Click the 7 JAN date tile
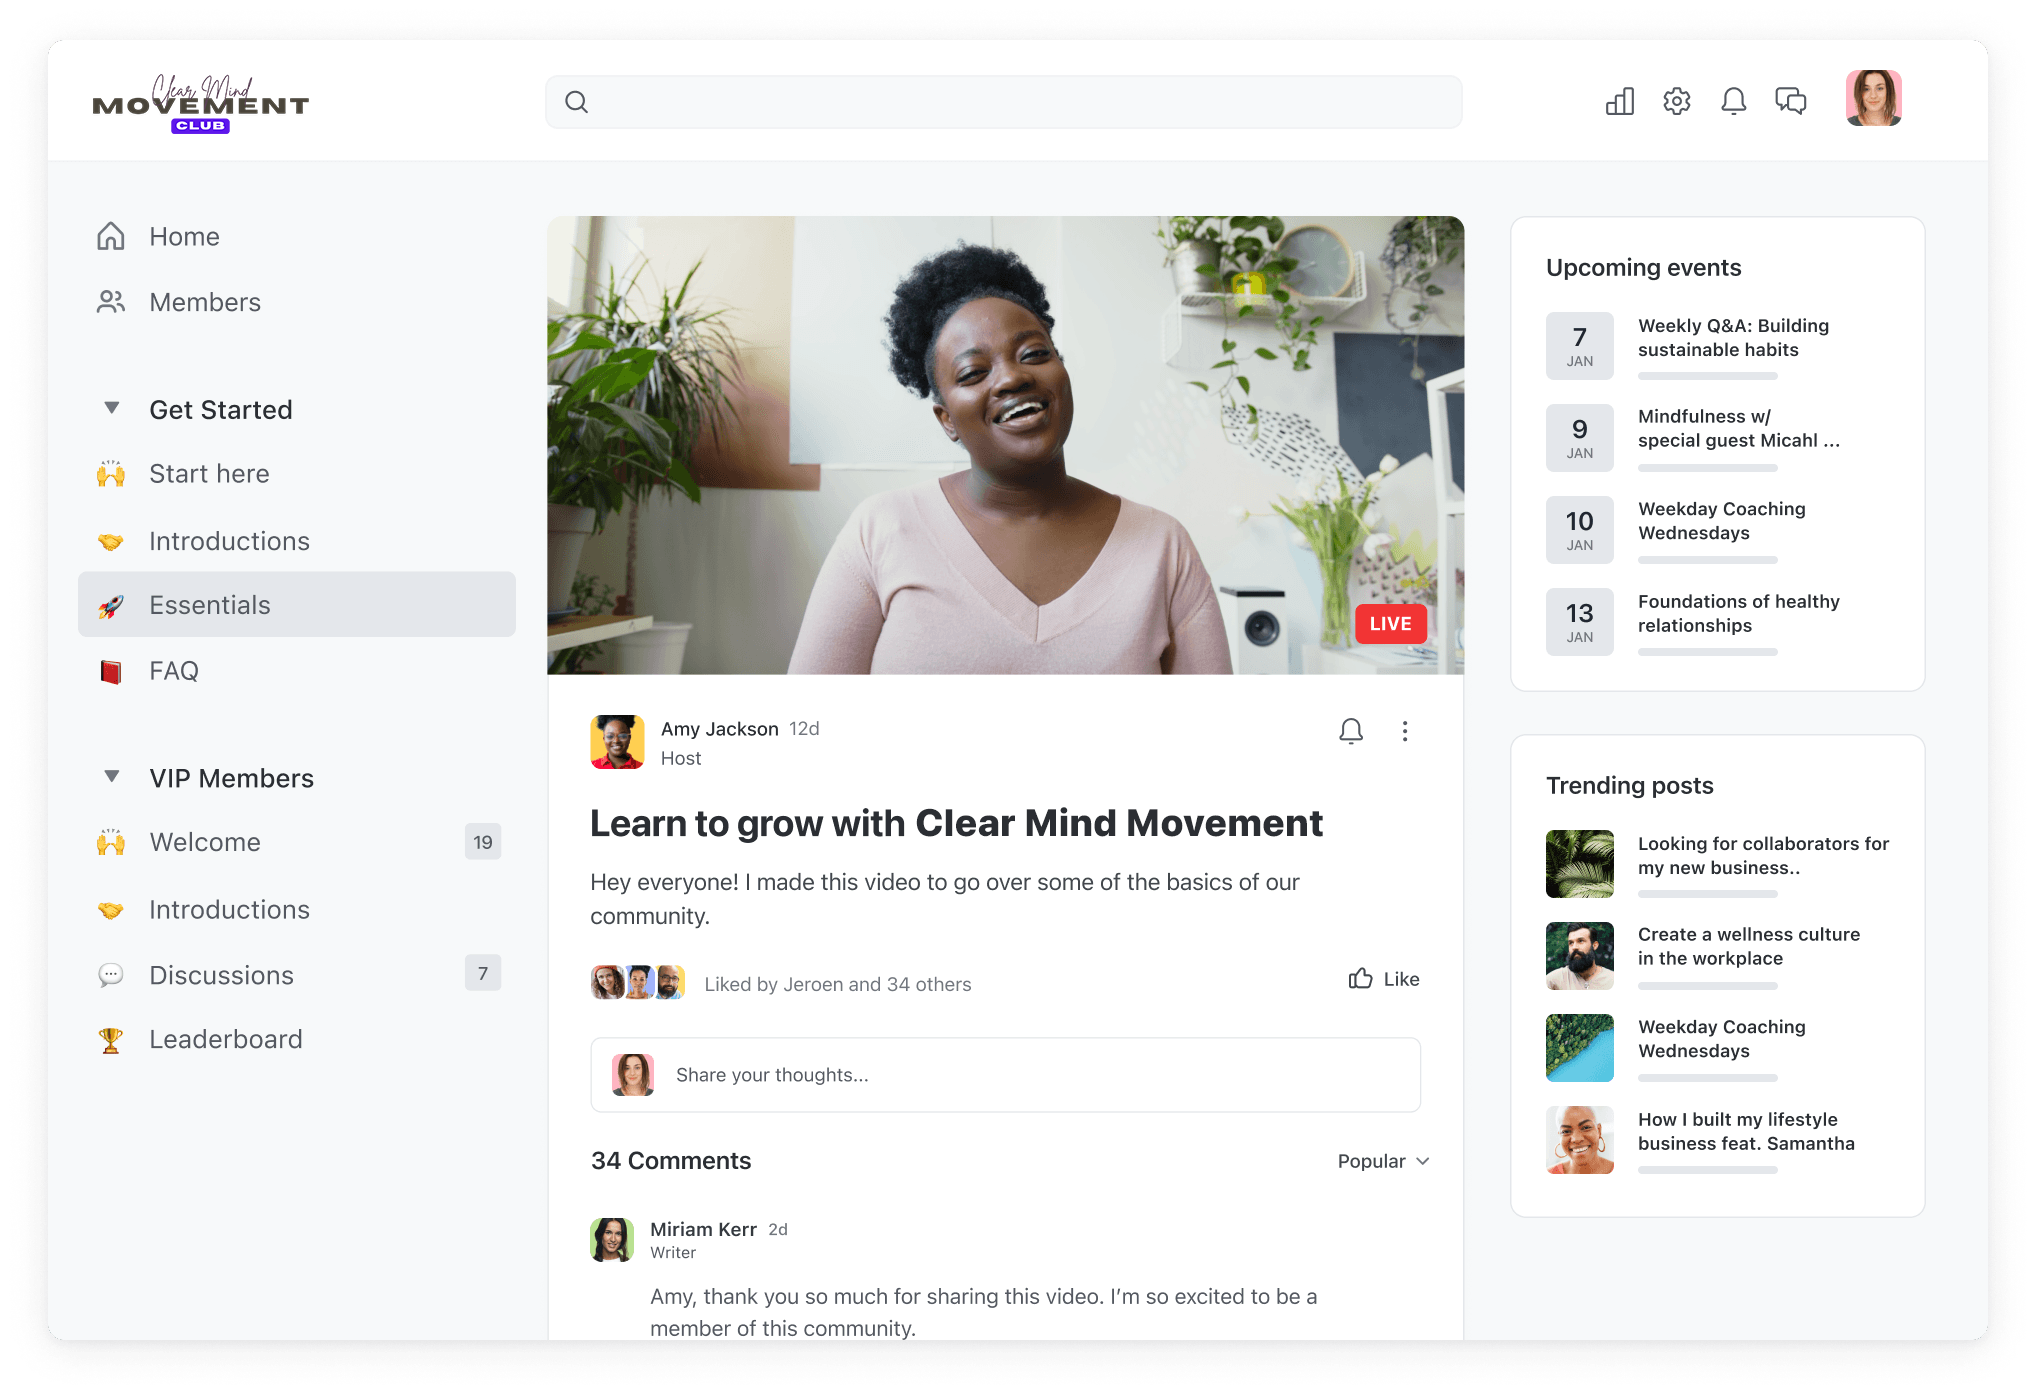 click(1580, 346)
